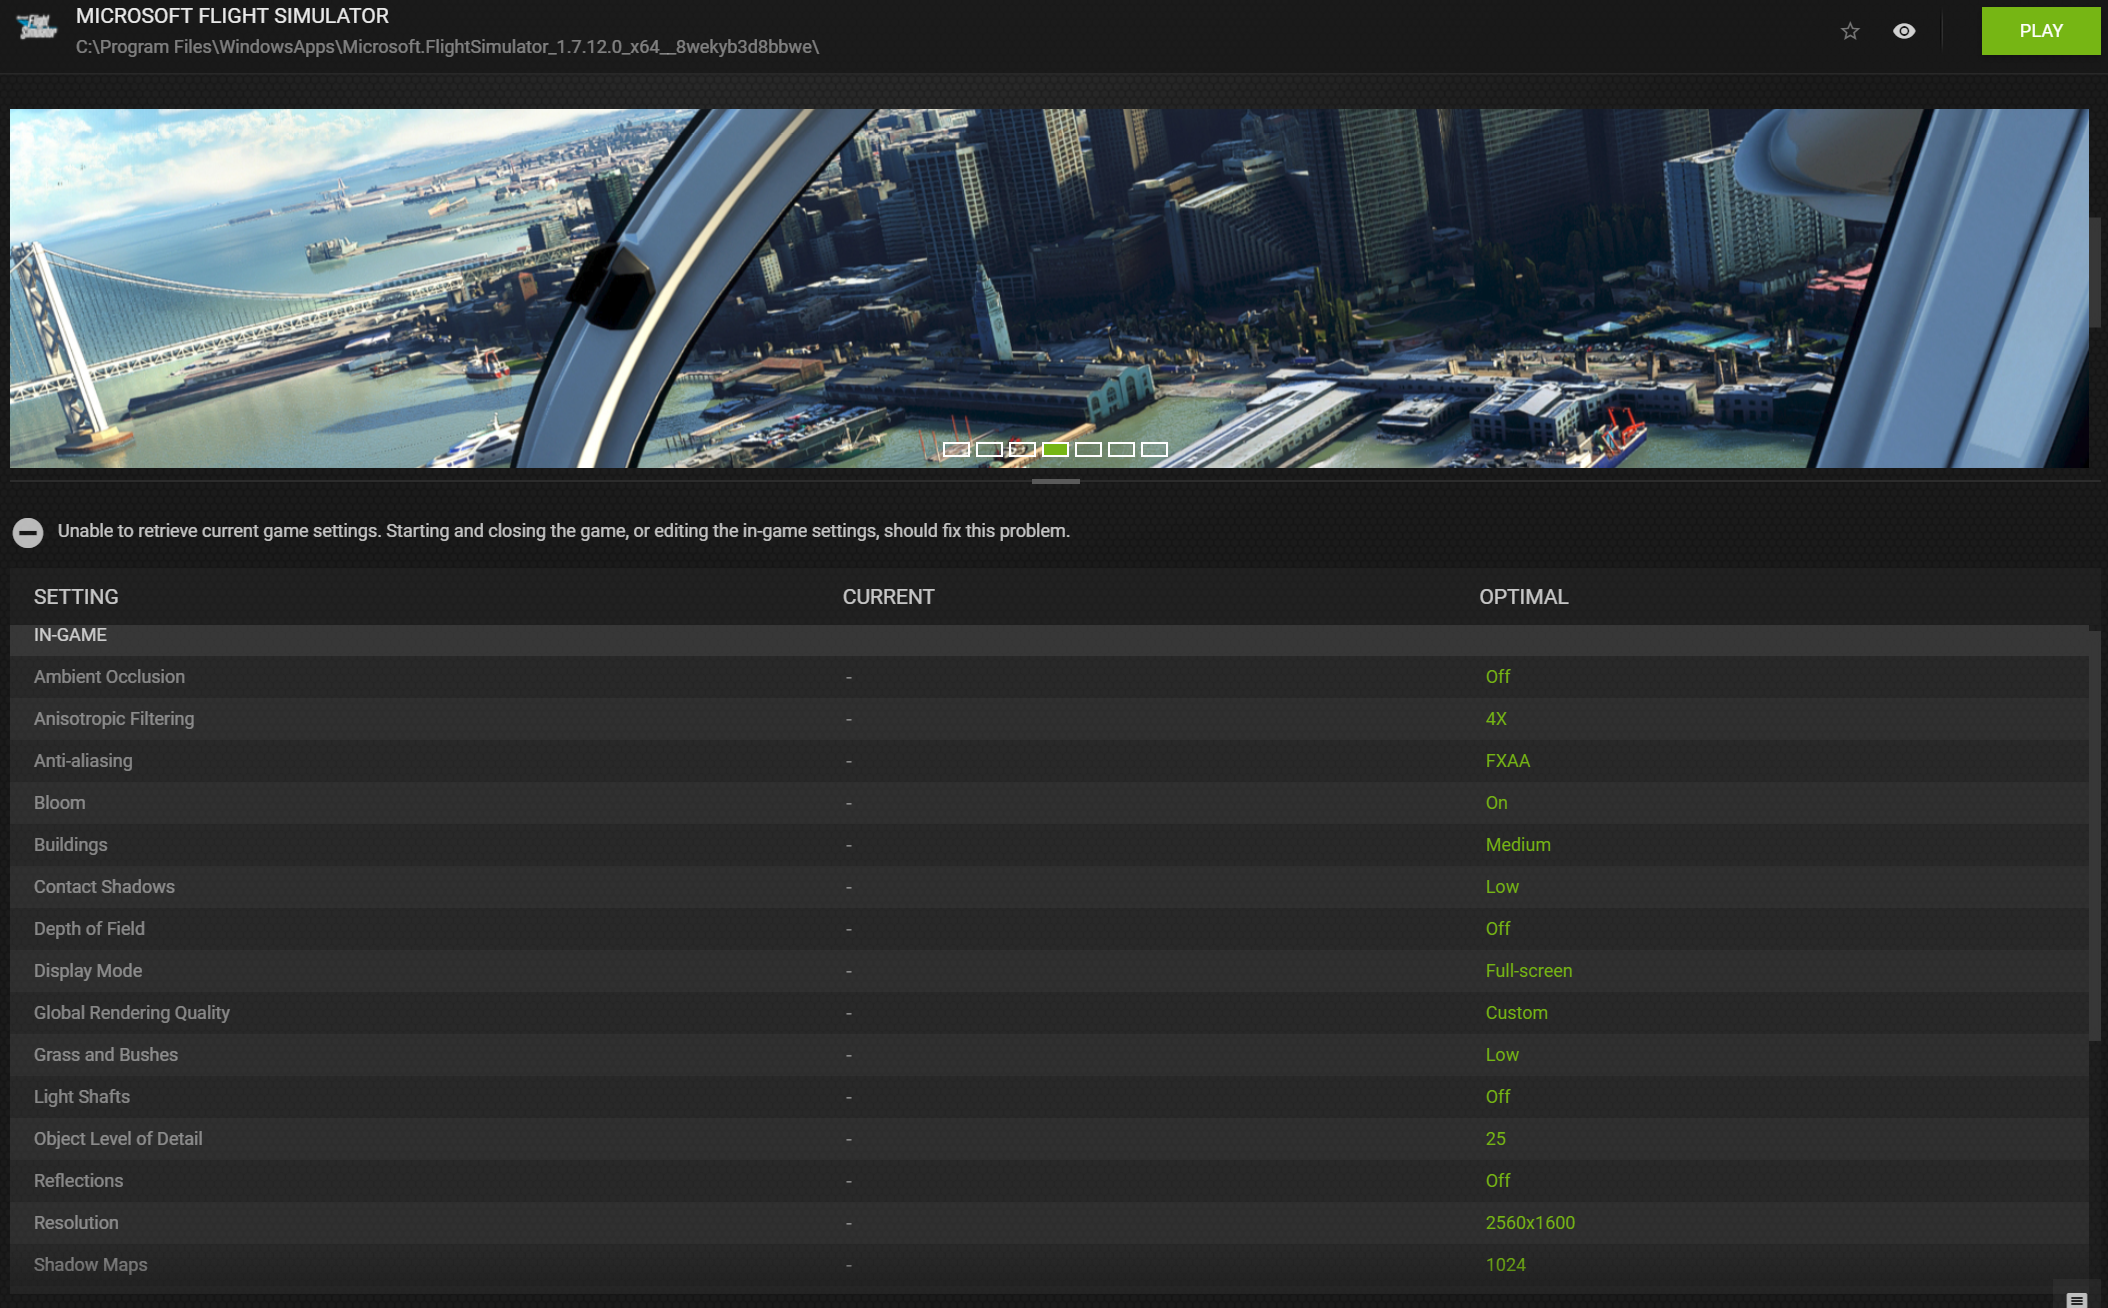Click the Off value for Reflections
2108x1308 pixels.
(x=1497, y=1181)
